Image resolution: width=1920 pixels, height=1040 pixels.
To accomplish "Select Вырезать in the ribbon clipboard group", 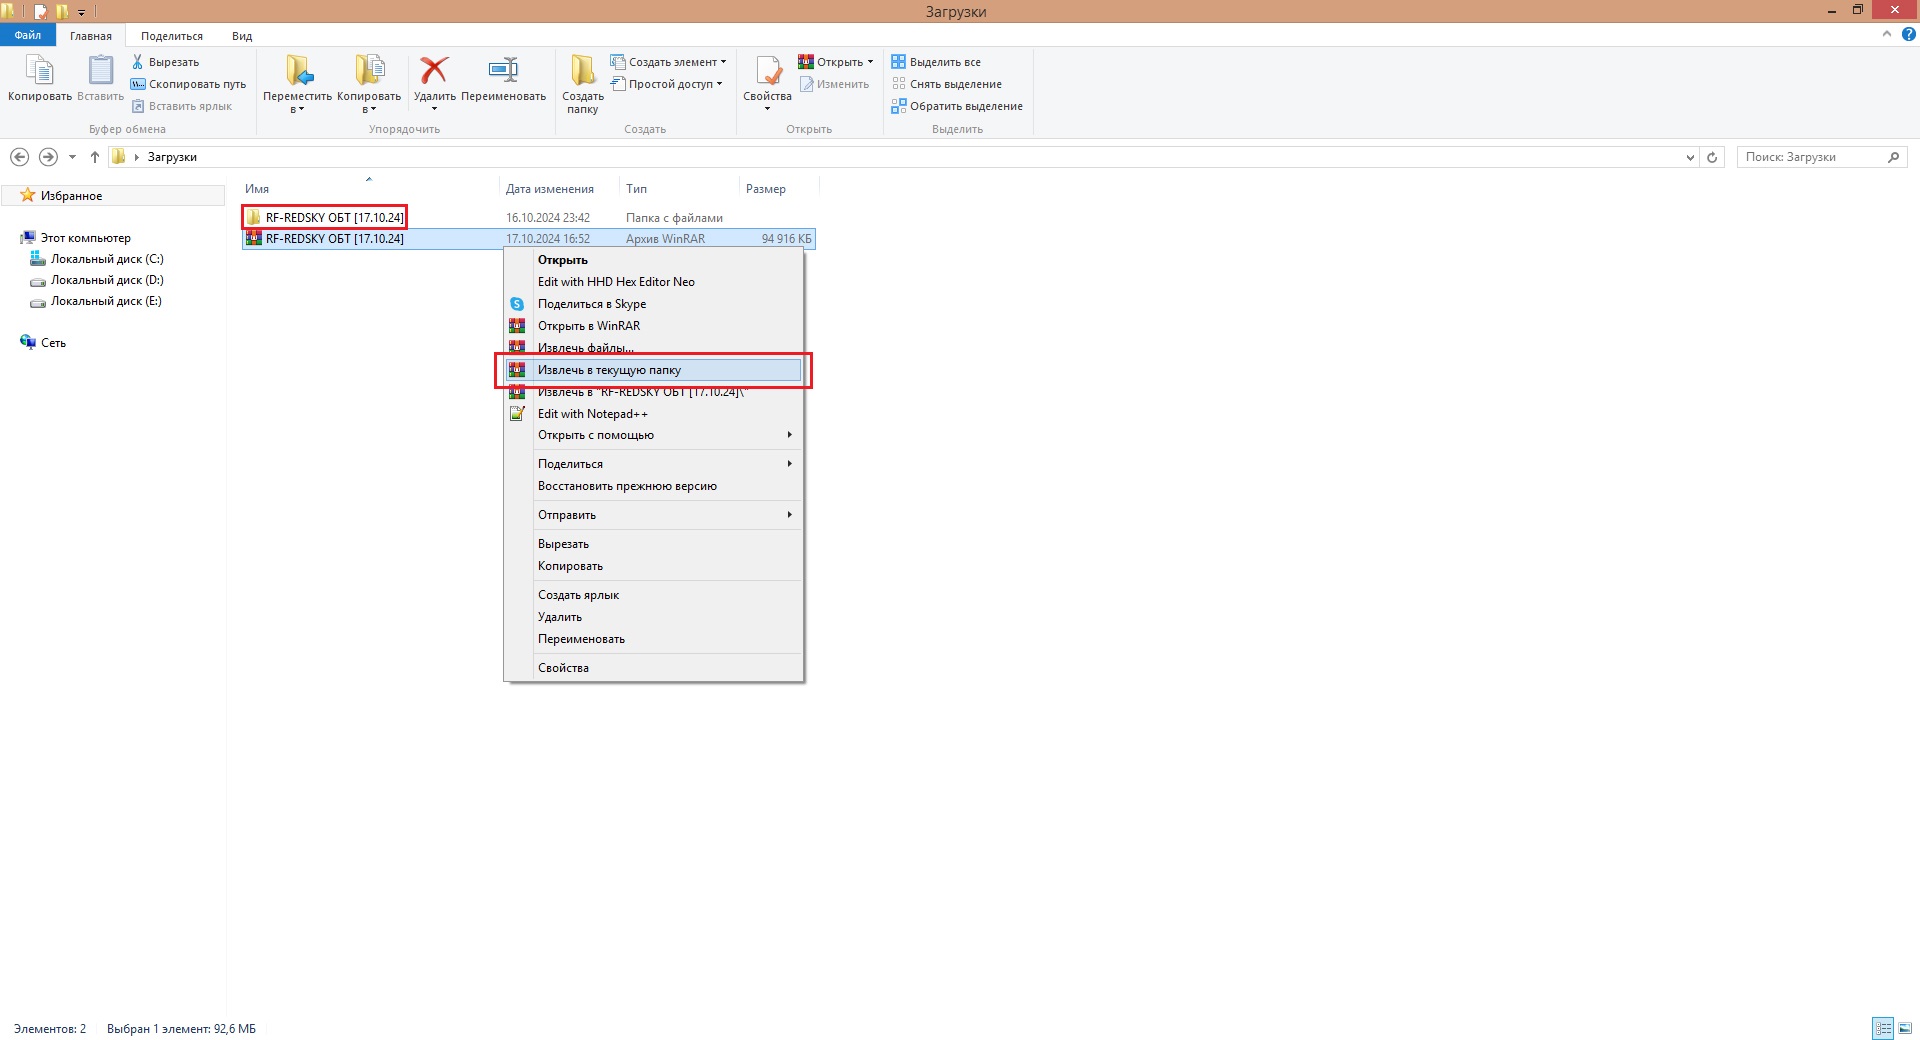I will point(165,62).
